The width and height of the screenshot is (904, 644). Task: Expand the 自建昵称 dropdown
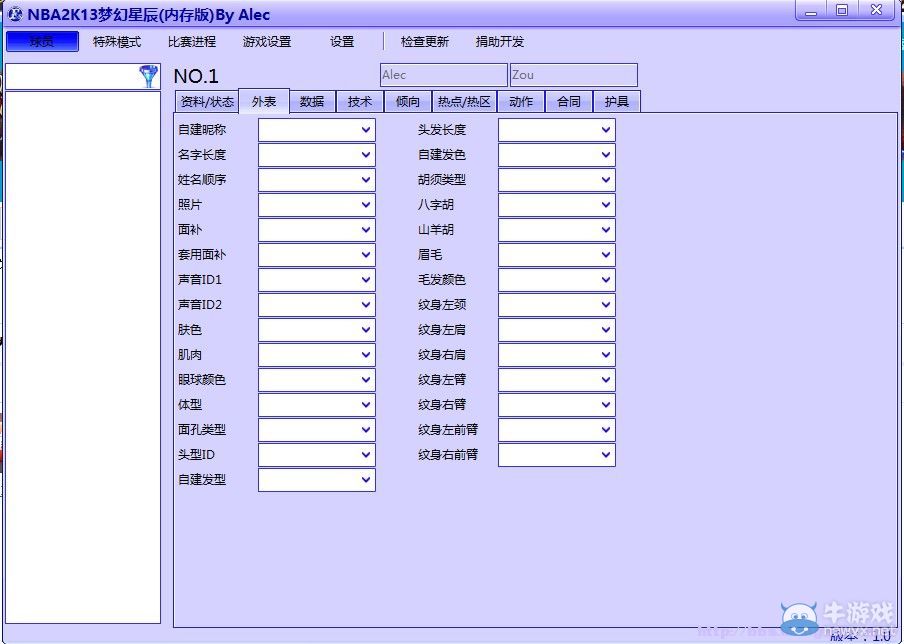(x=317, y=130)
